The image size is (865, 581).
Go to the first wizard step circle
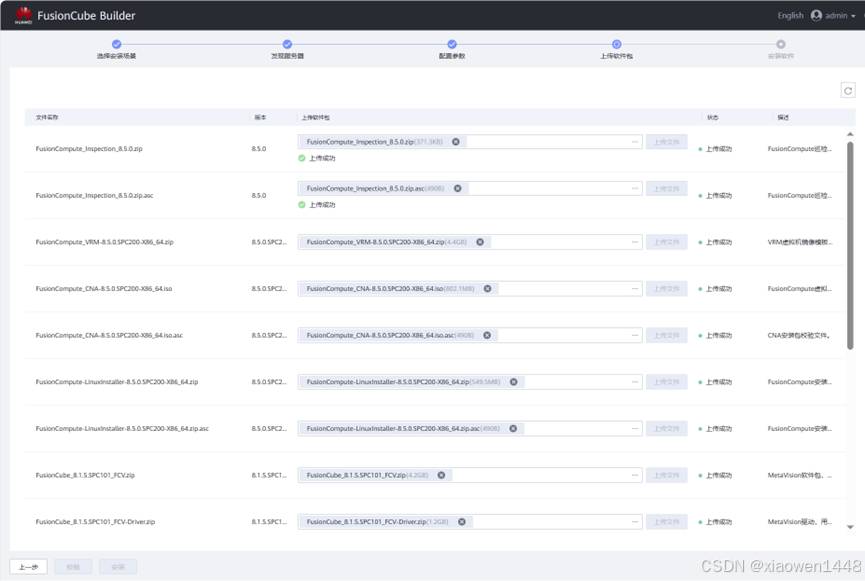pyautogui.click(x=116, y=44)
